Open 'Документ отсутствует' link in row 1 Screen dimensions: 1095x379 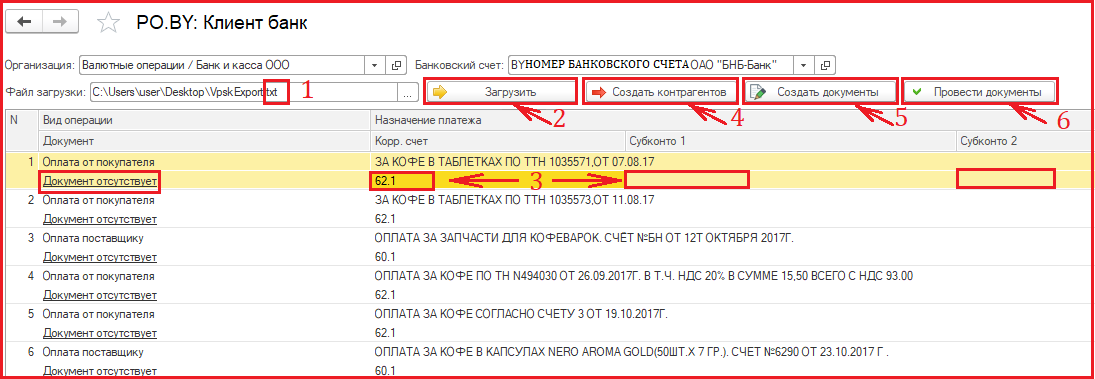click(100, 182)
